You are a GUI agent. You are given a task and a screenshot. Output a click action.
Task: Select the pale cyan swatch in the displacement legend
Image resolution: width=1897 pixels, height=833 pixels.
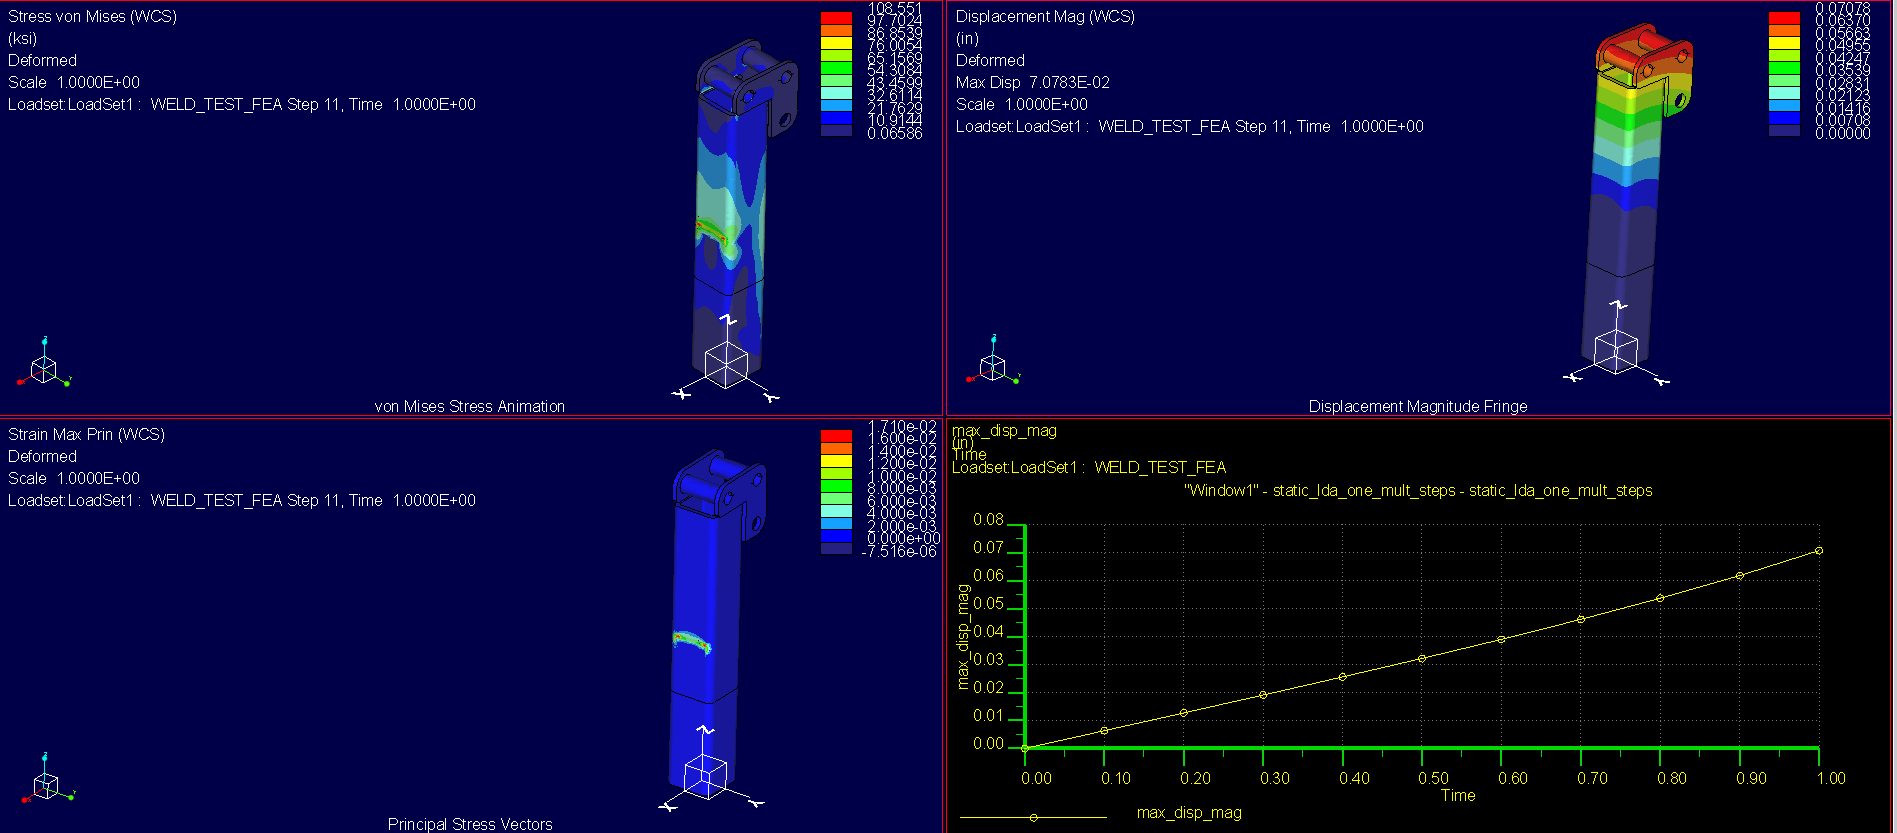click(1784, 93)
